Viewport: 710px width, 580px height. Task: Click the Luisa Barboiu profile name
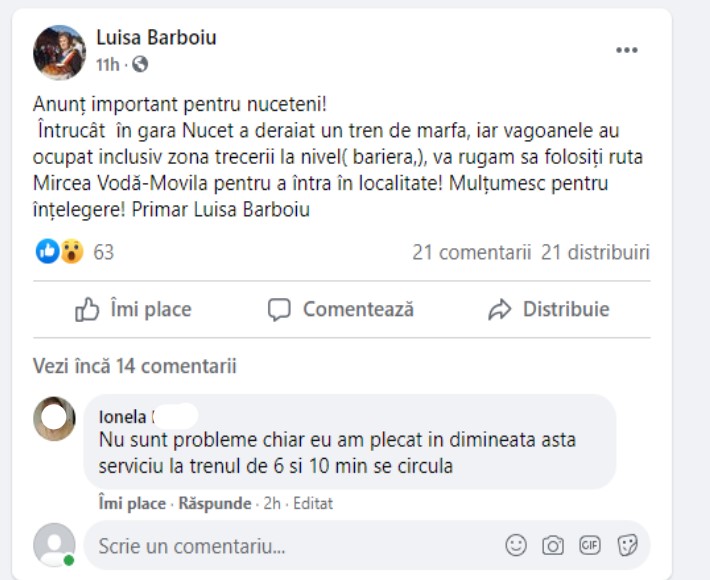pos(156,38)
